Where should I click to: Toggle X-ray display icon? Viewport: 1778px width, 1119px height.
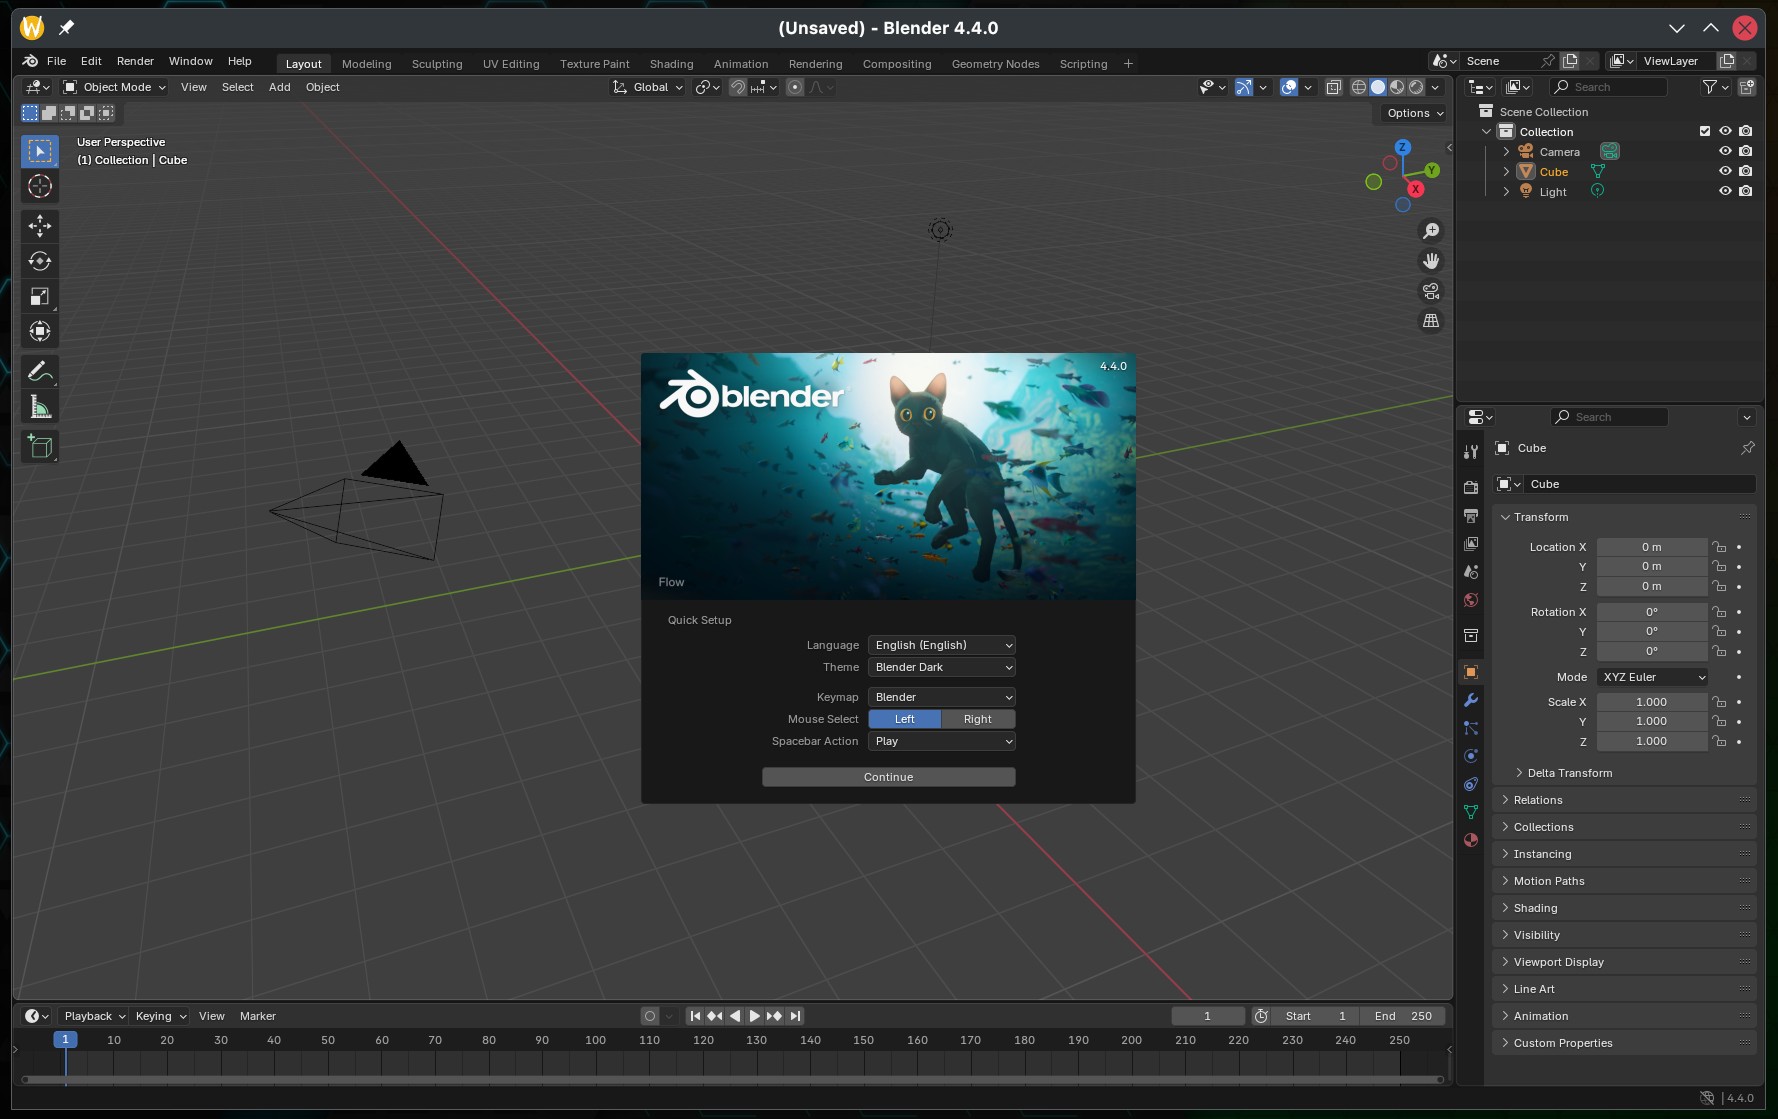coord(1334,87)
